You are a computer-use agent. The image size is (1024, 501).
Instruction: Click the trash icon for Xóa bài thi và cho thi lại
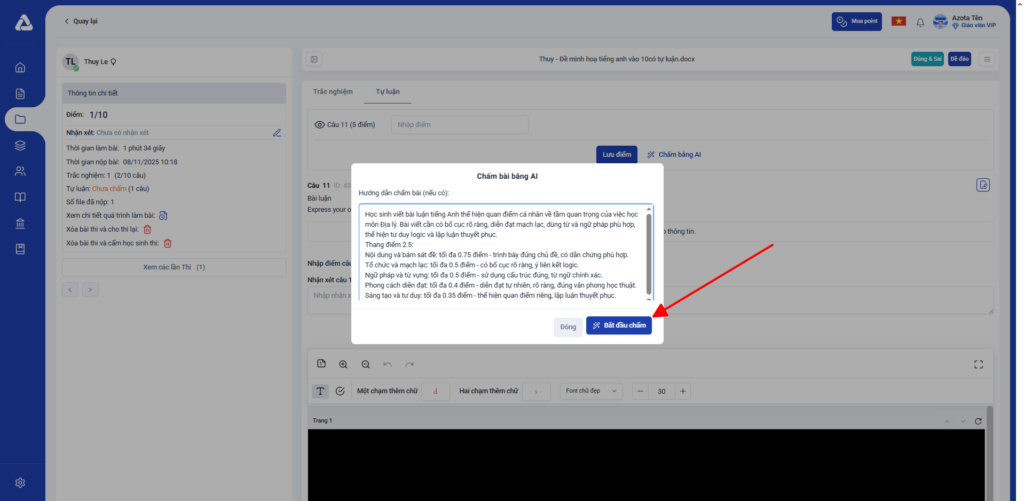[147, 229]
